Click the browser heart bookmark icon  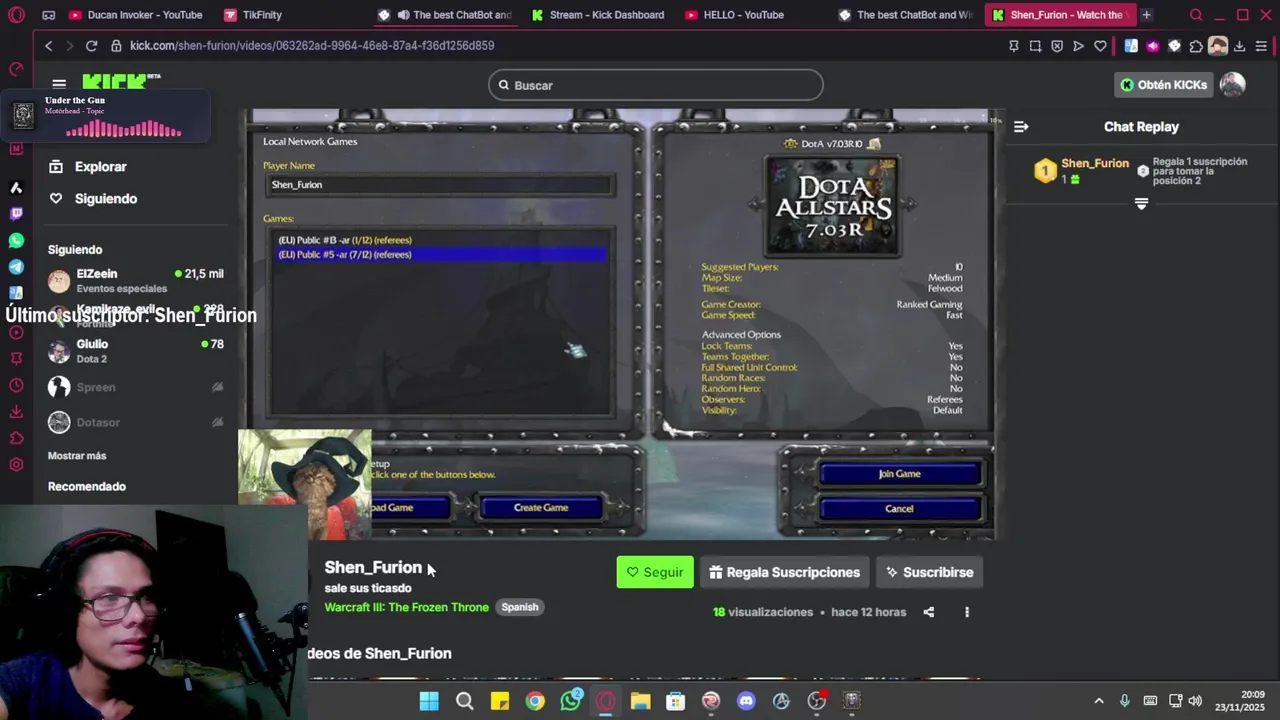[x=1100, y=46]
